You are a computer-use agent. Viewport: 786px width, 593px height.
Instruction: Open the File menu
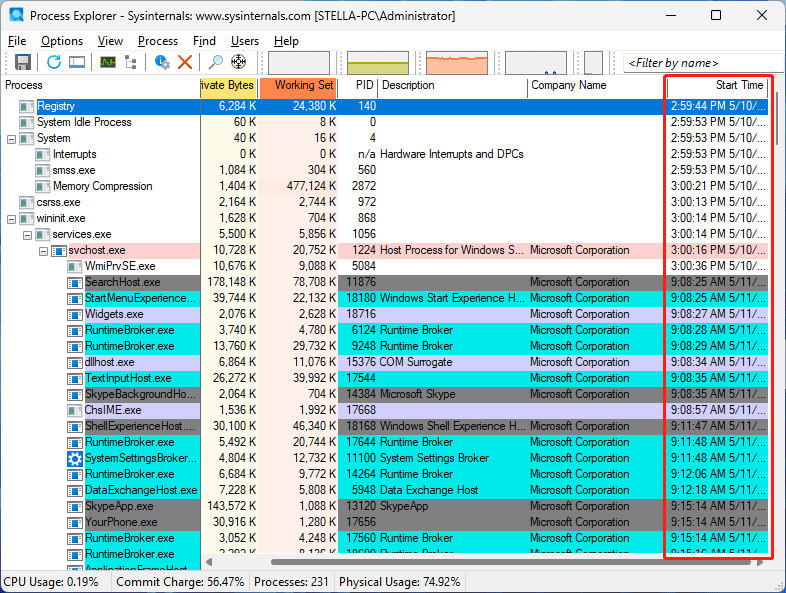click(x=17, y=41)
